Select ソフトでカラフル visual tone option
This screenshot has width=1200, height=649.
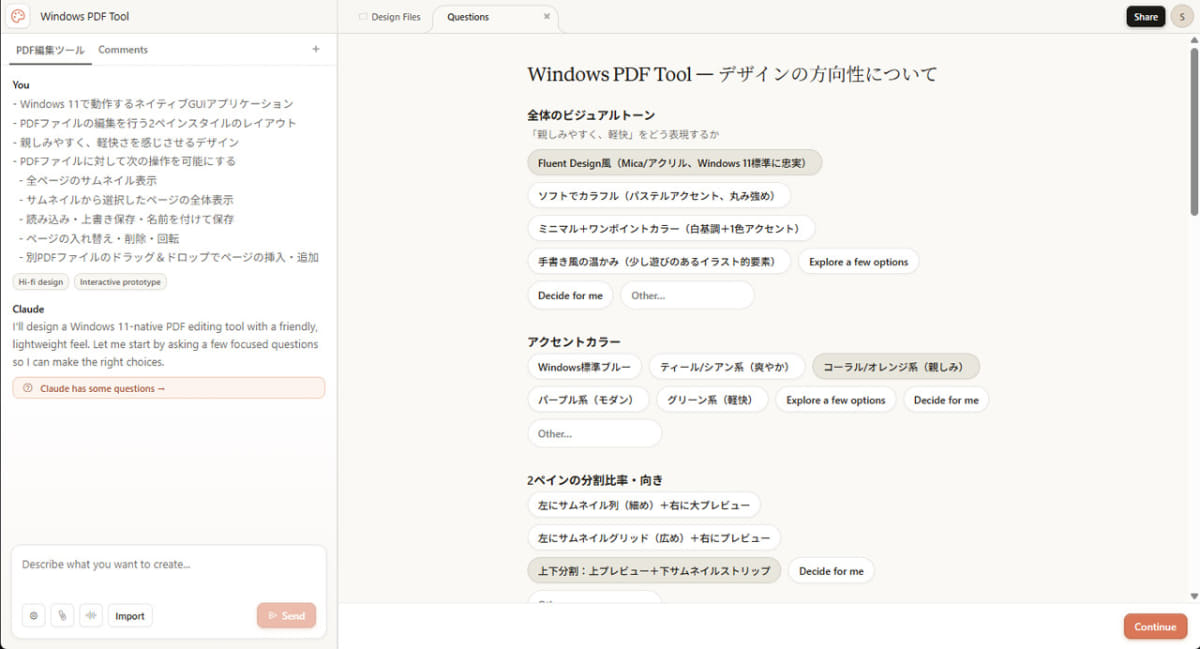(658, 195)
